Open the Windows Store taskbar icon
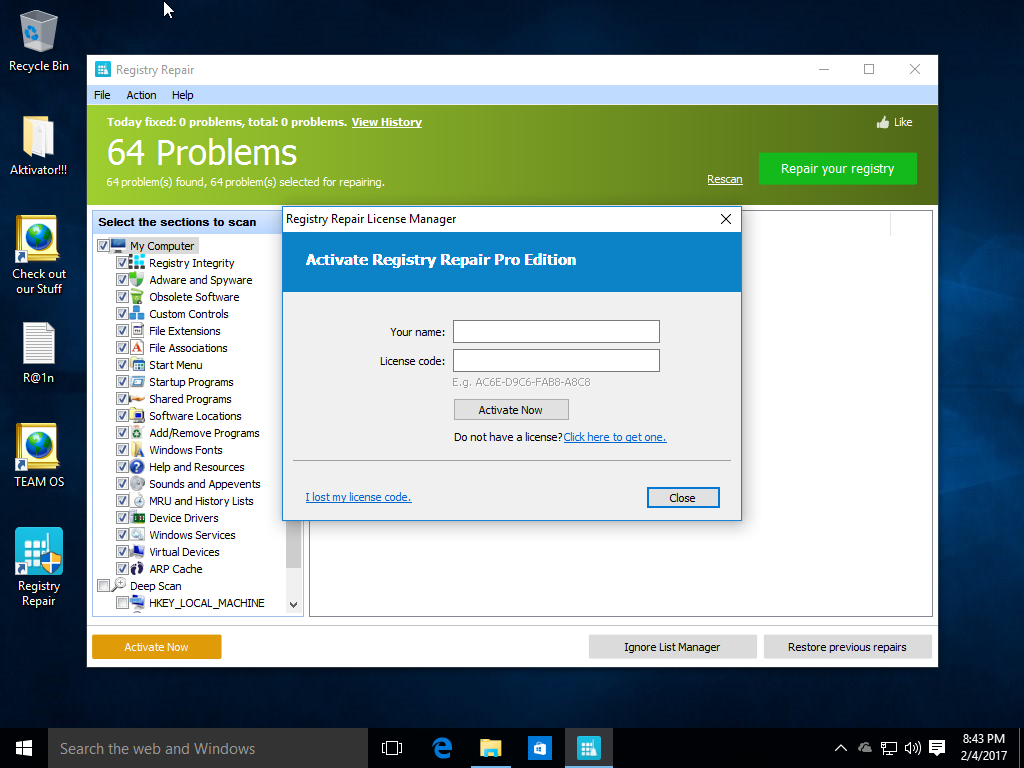 pyautogui.click(x=539, y=748)
